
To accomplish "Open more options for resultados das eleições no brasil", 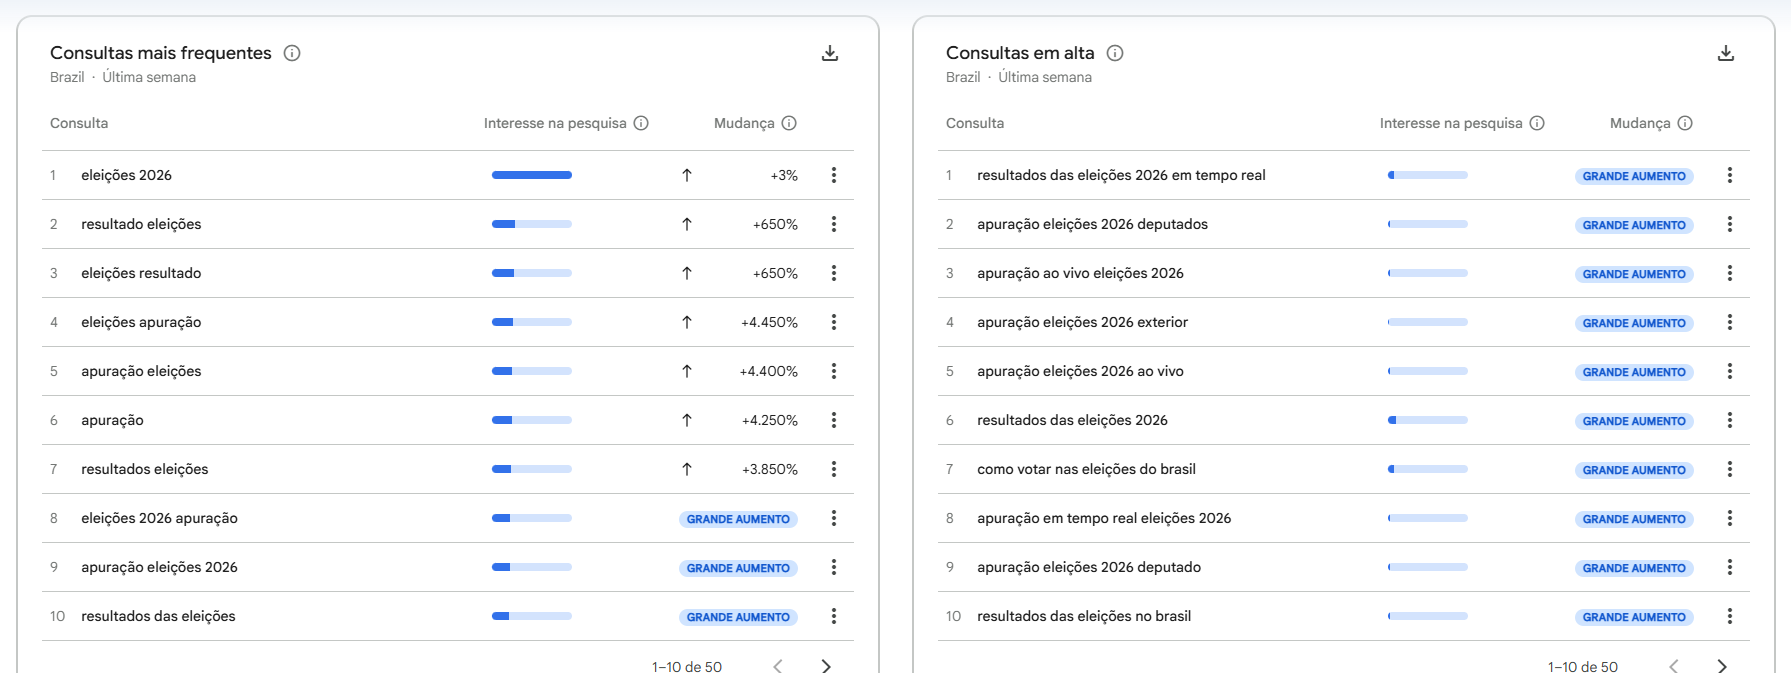I will coord(1730,616).
